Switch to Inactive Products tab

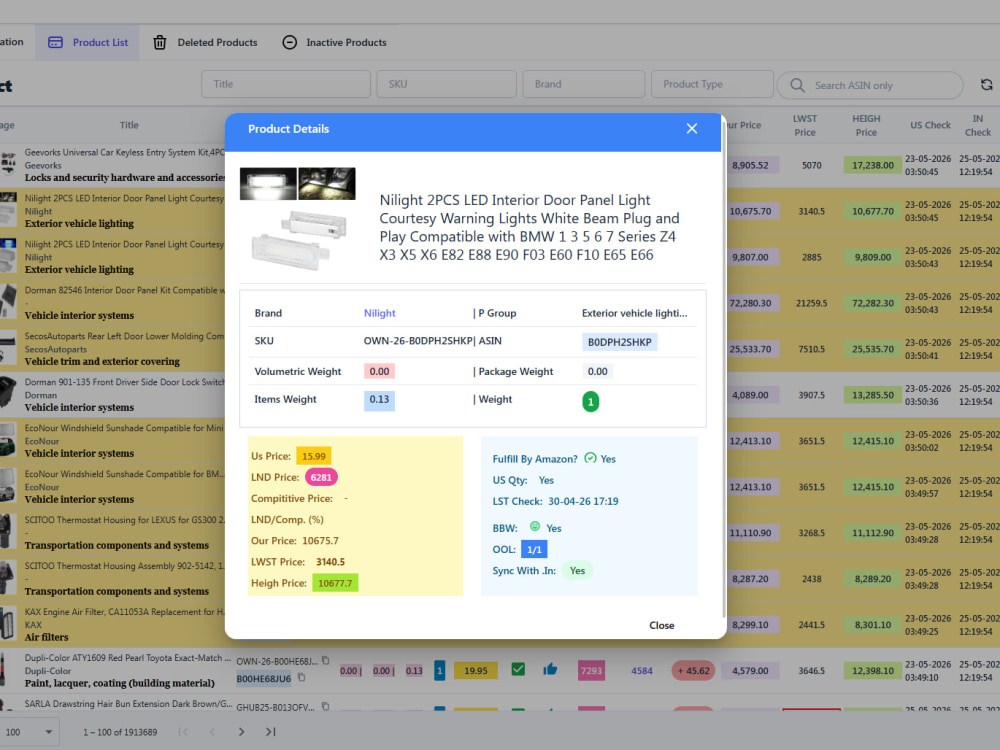pos(334,42)
